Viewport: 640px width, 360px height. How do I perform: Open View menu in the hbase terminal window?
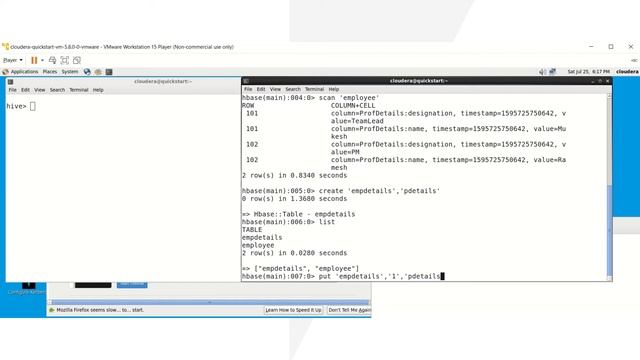275,89
